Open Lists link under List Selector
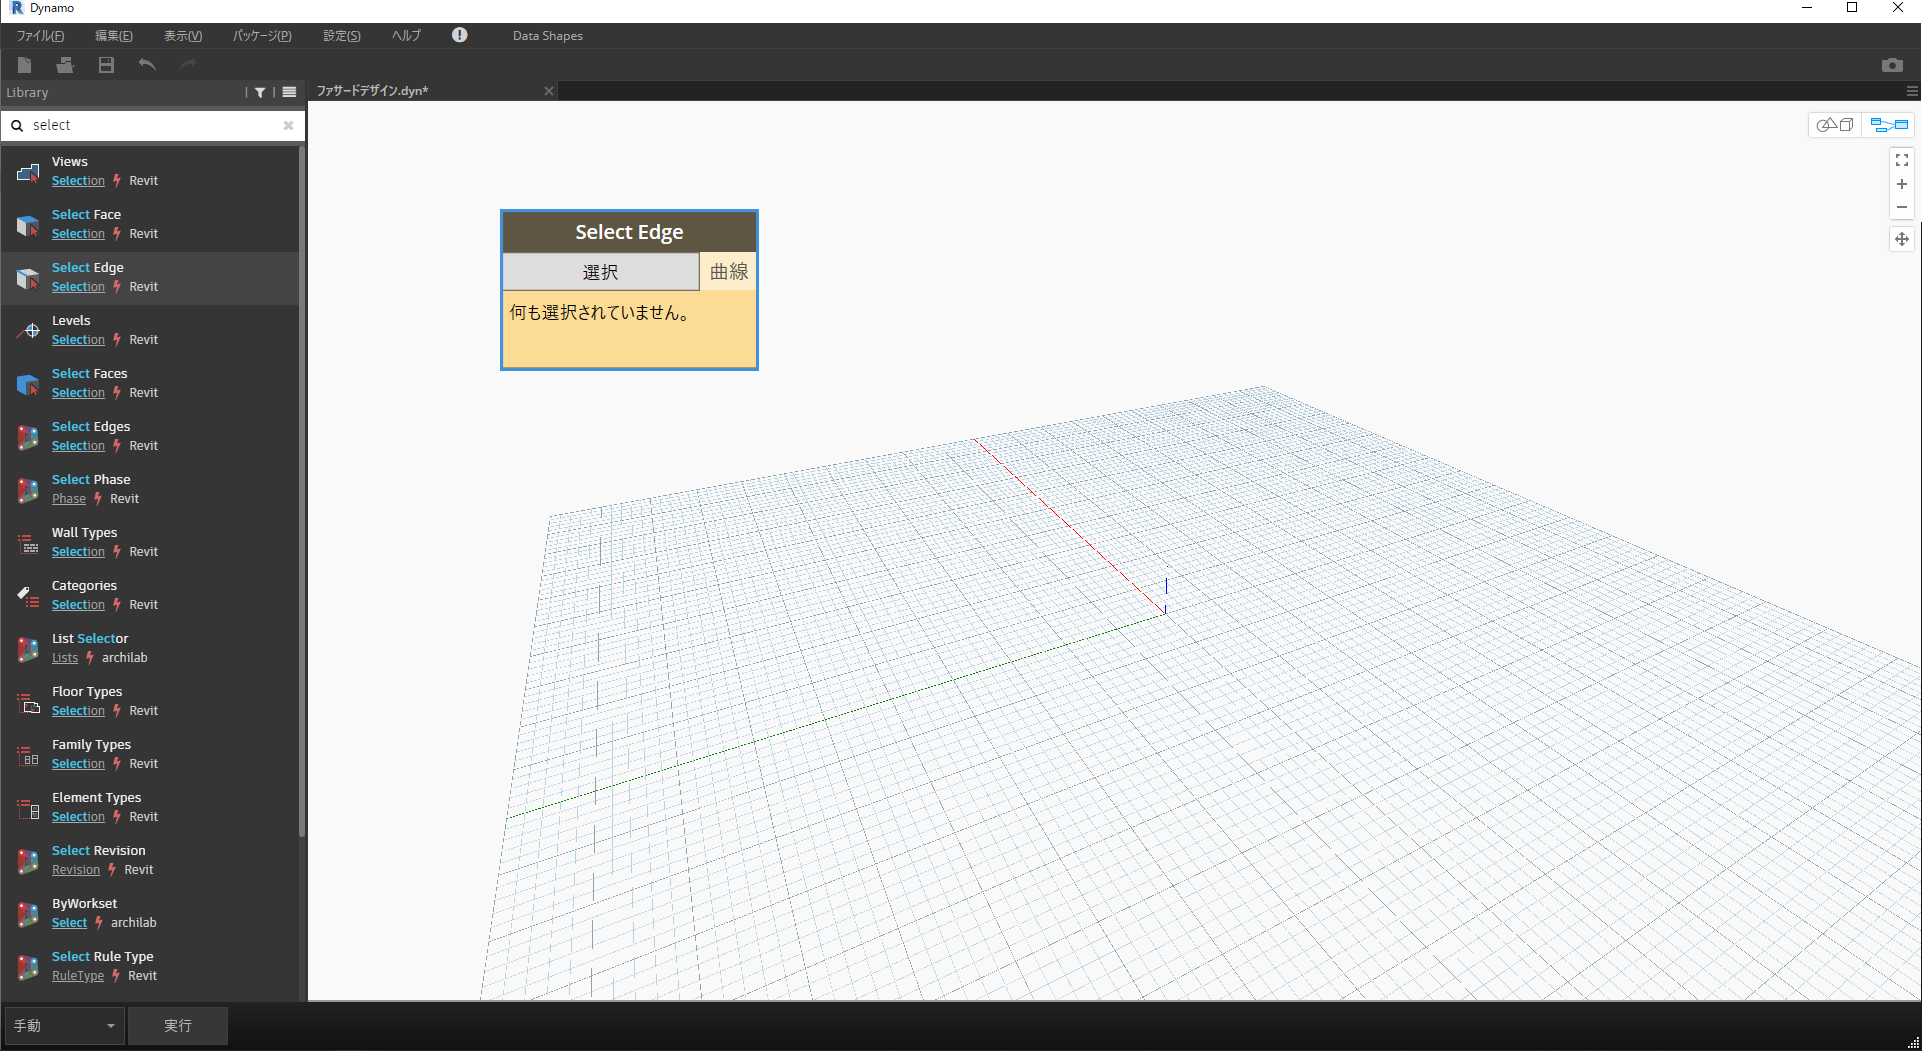Screen dimensions: 1922x1051 coord(65,658)
